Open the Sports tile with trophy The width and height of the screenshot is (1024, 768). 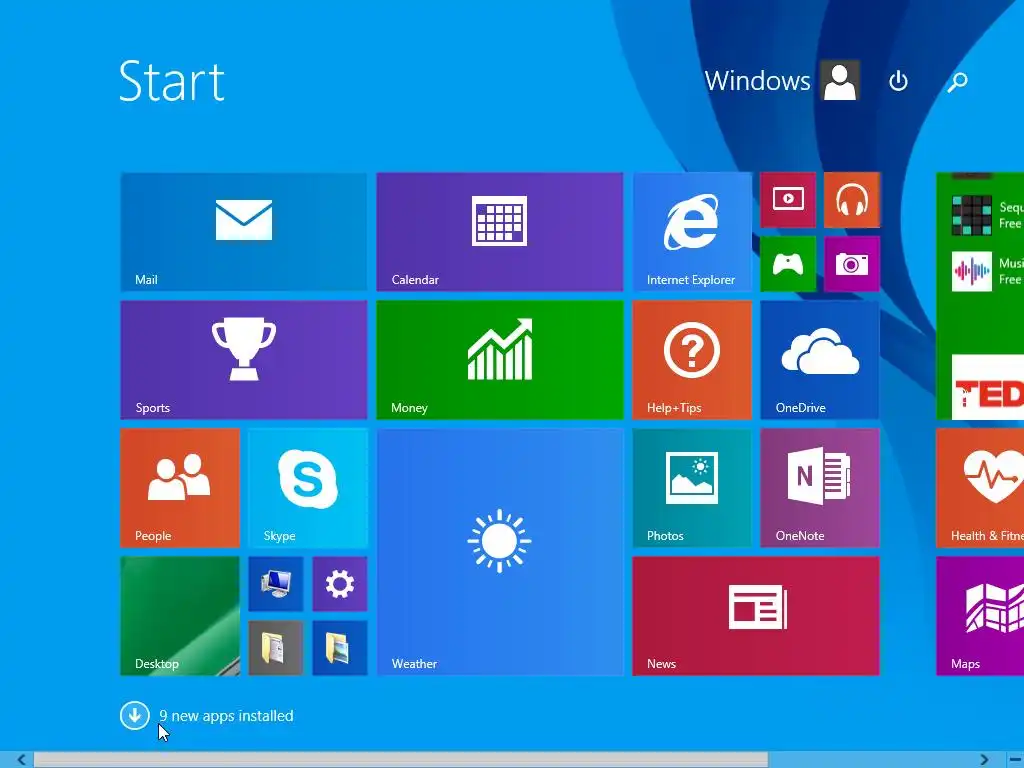244,360
